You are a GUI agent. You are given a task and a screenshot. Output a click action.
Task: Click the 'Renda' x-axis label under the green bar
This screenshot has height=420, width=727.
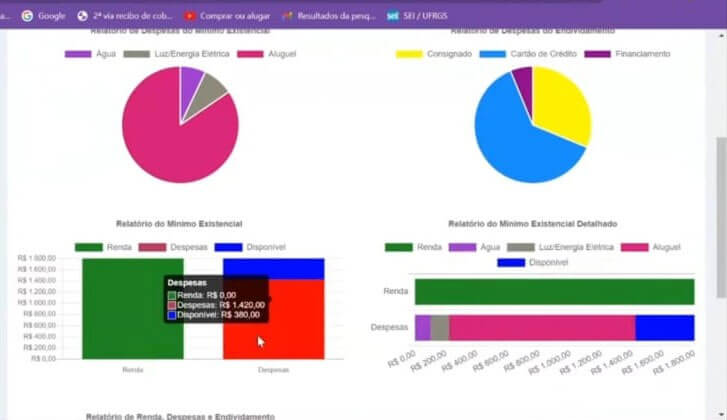(x=133, y=370)
